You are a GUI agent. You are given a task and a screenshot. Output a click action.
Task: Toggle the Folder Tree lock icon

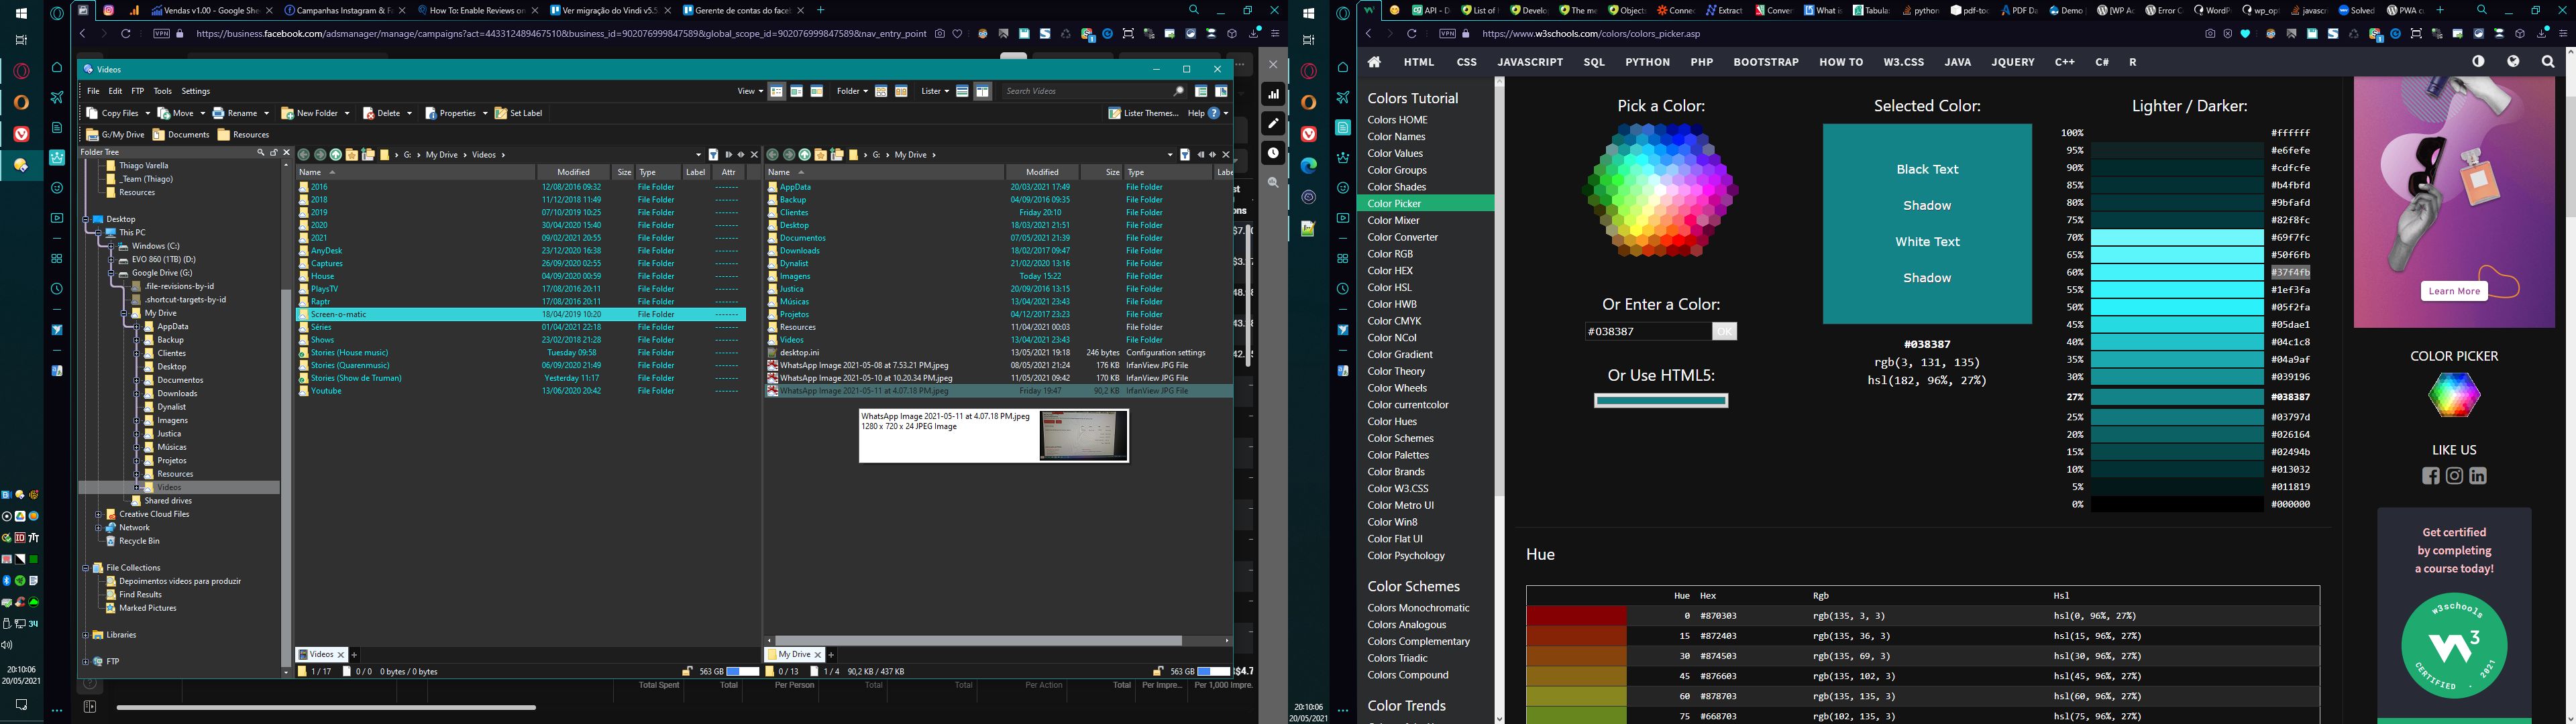pyautogui.click(x=273, y=153)
